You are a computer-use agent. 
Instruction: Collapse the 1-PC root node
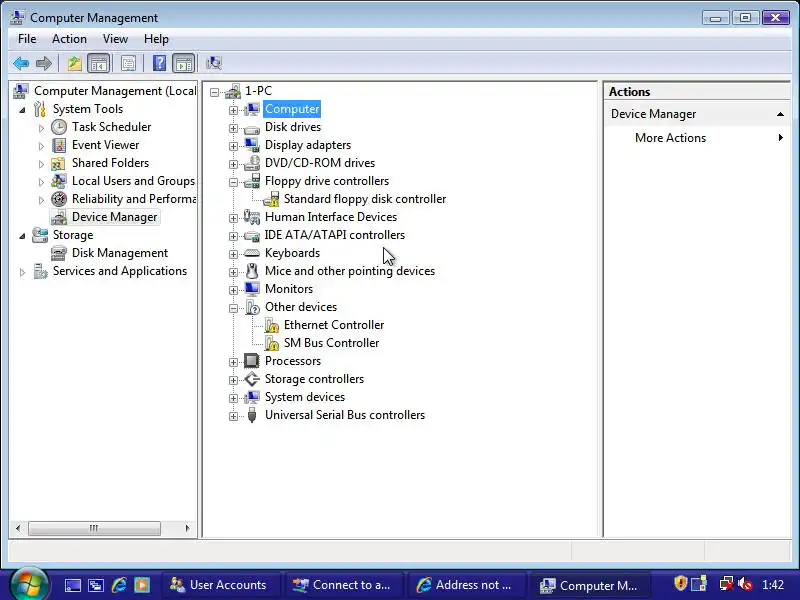coord(214,92)
